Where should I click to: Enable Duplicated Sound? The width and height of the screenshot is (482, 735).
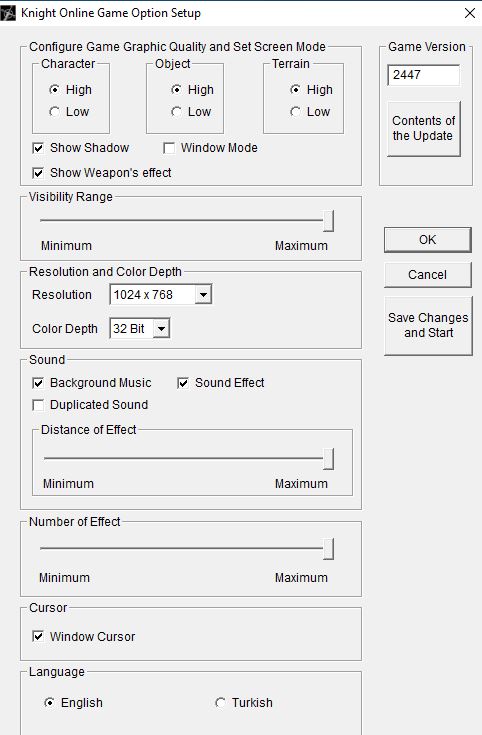pyautogui.click(x=38, y=405)
